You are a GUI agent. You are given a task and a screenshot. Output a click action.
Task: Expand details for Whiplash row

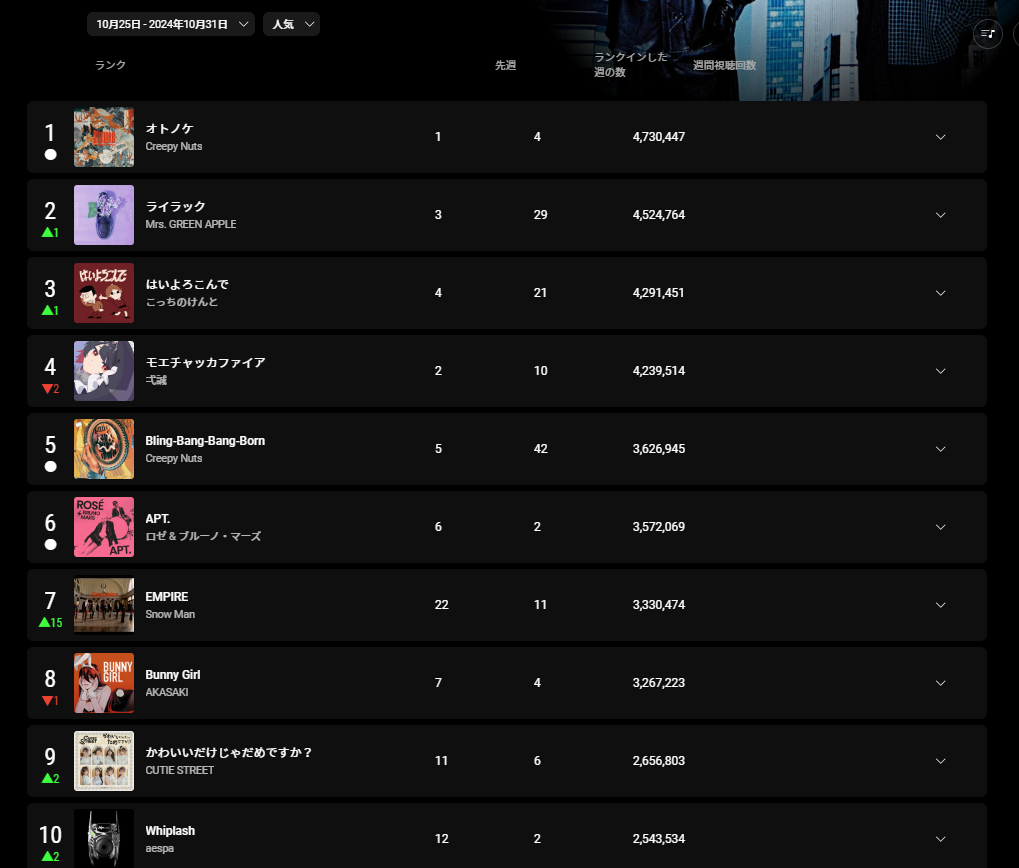click(940, 839)
